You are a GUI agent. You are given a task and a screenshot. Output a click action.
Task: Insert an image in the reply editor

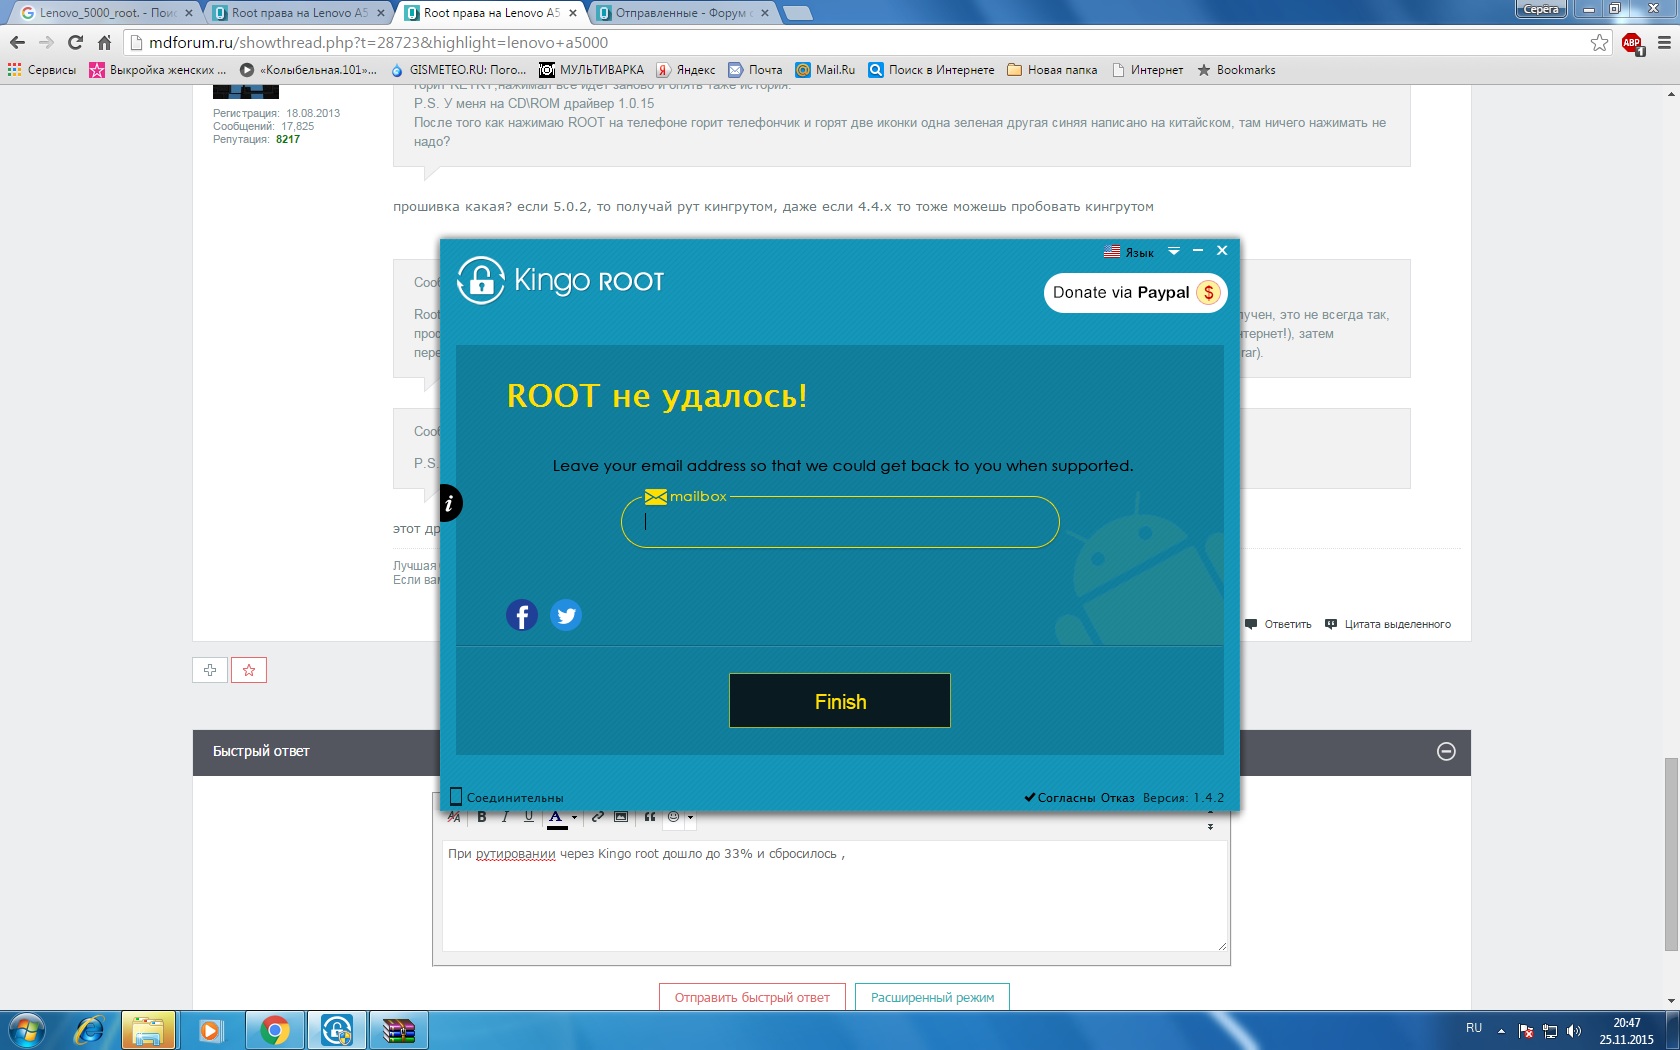pos(621,817)
